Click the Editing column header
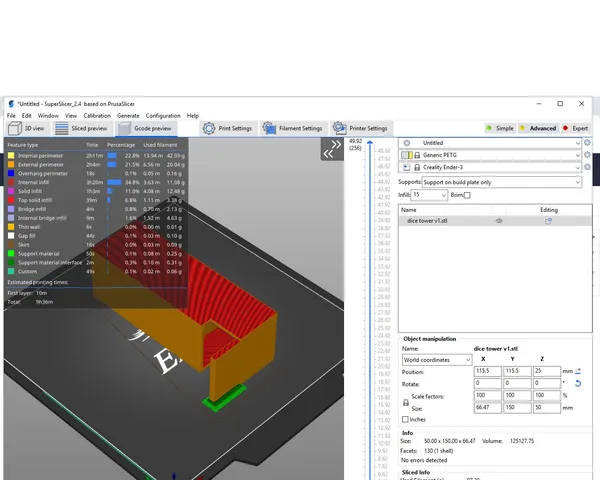This screenshot has height=480, width=600. 549,210
